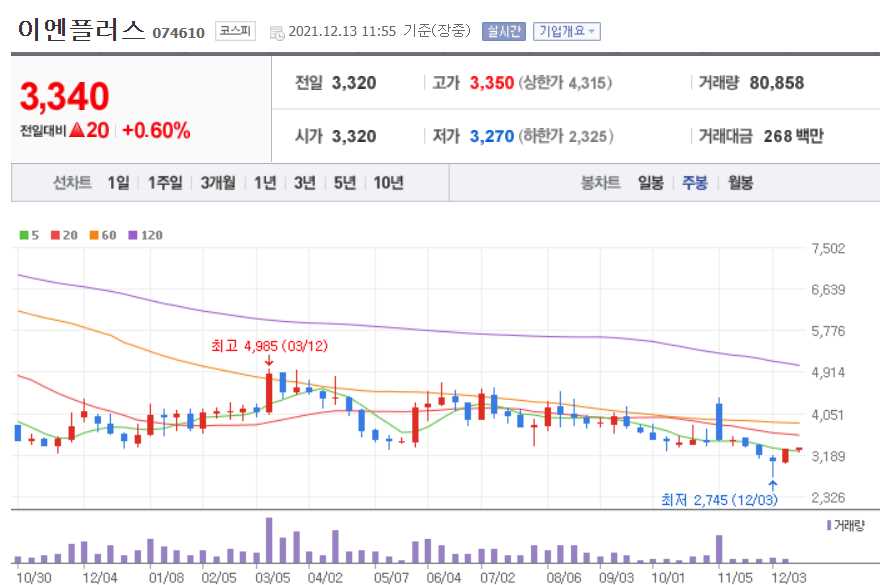880x585 pixels.
Task: Click the orange 60-period moving average swatch
Action: click(94, 235)
